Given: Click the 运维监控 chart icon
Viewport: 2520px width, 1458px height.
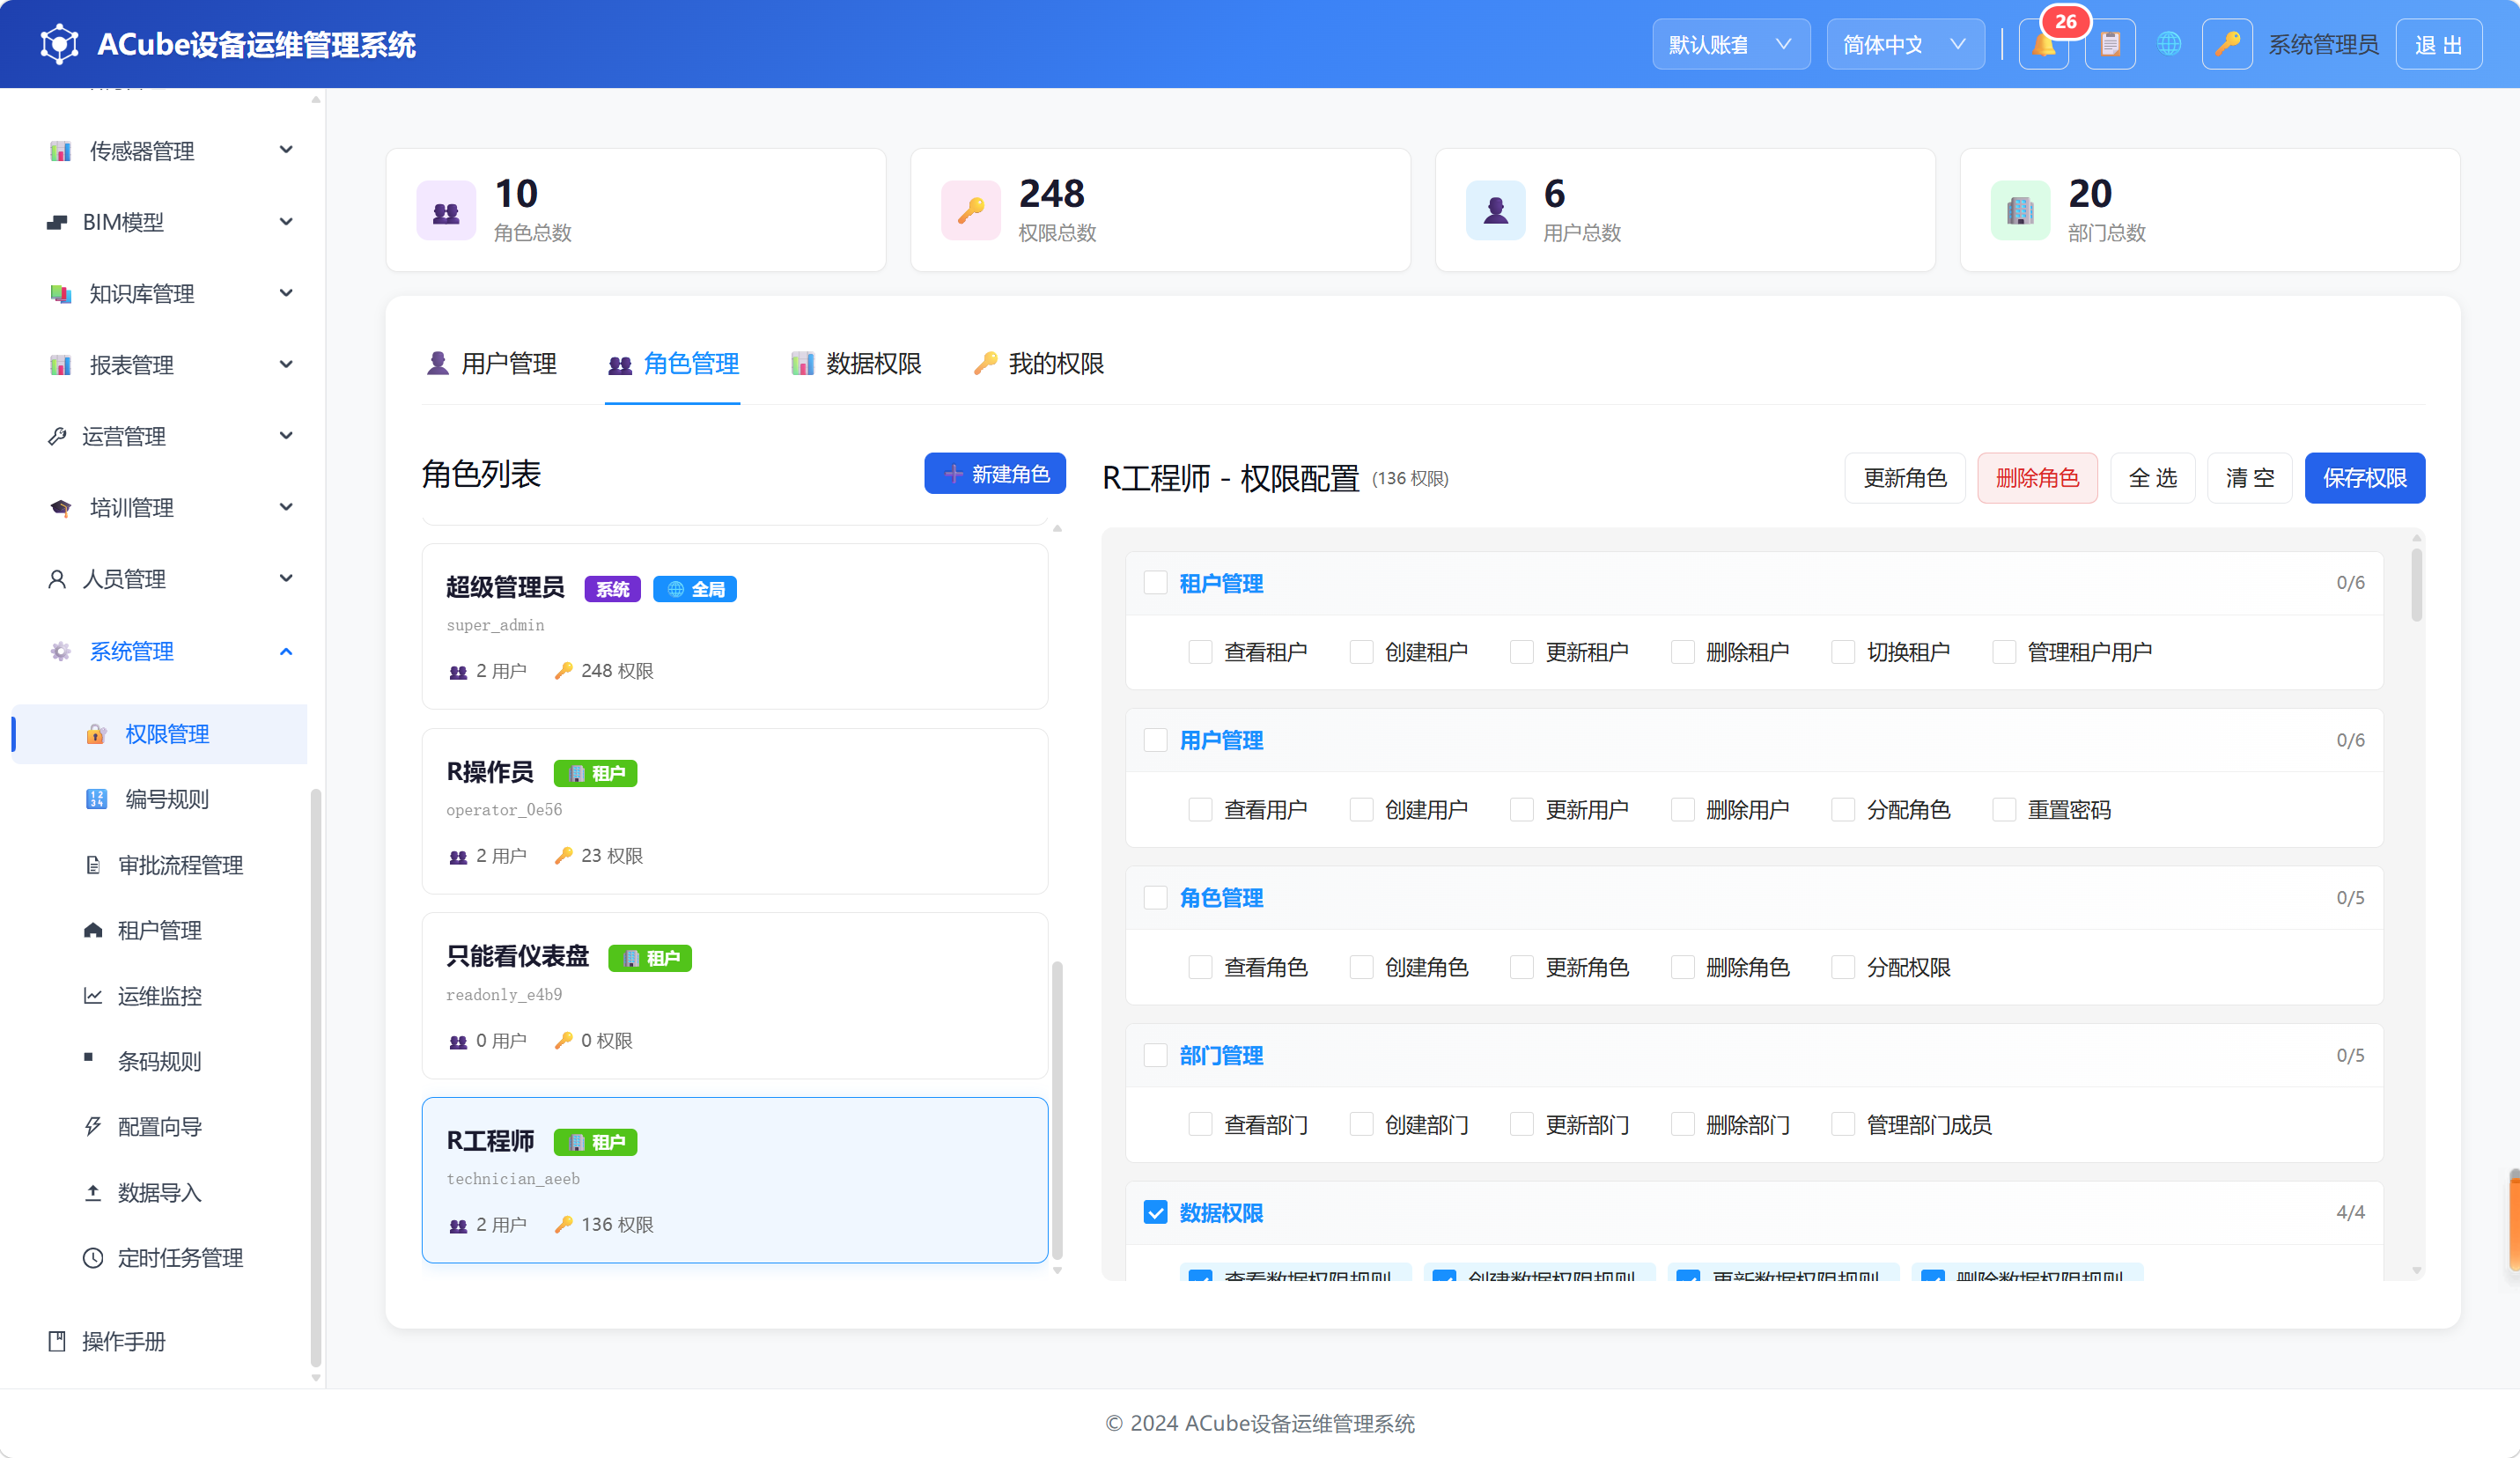Looking at the screenshot, I should (93, 996).
